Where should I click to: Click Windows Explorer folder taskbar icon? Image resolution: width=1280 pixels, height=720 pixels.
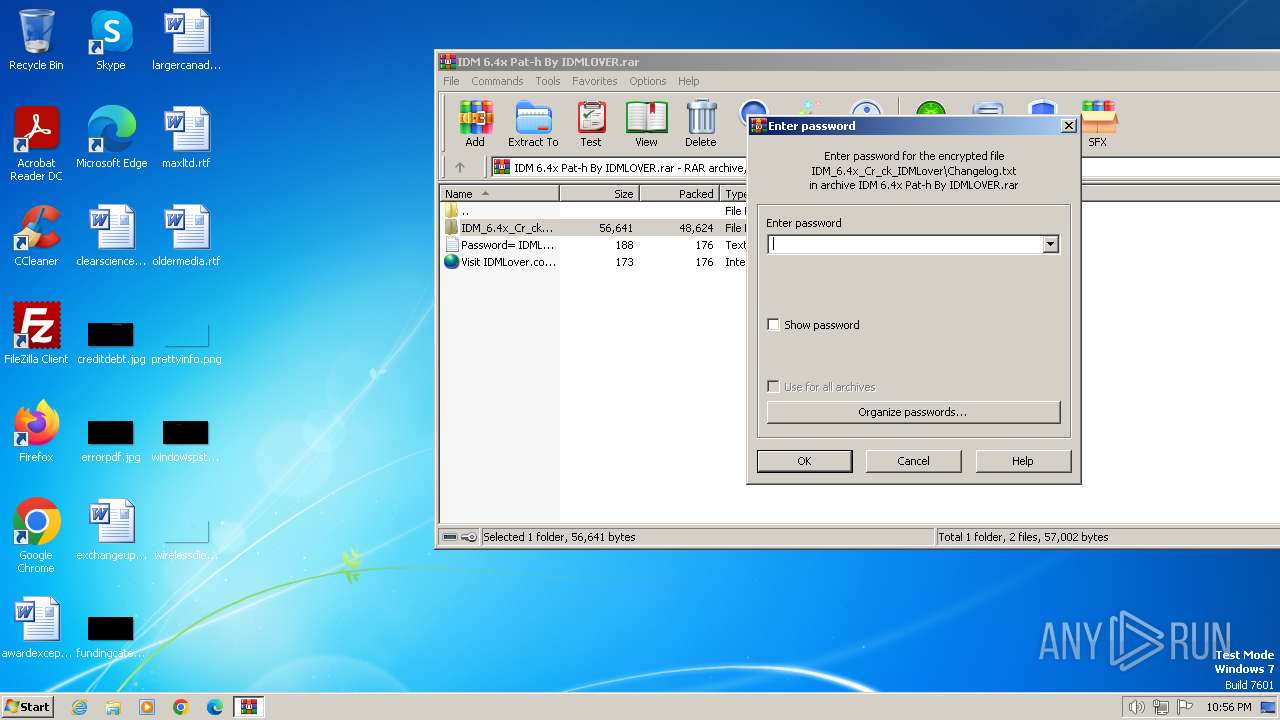pos(113,707)
